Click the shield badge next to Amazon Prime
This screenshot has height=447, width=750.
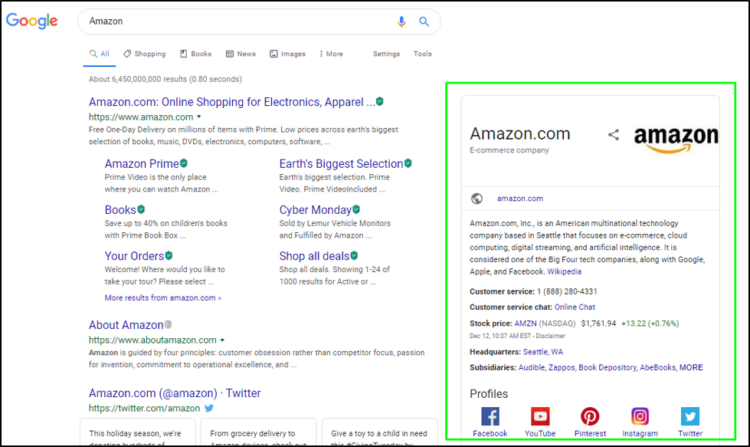click(x=184, y=163)
